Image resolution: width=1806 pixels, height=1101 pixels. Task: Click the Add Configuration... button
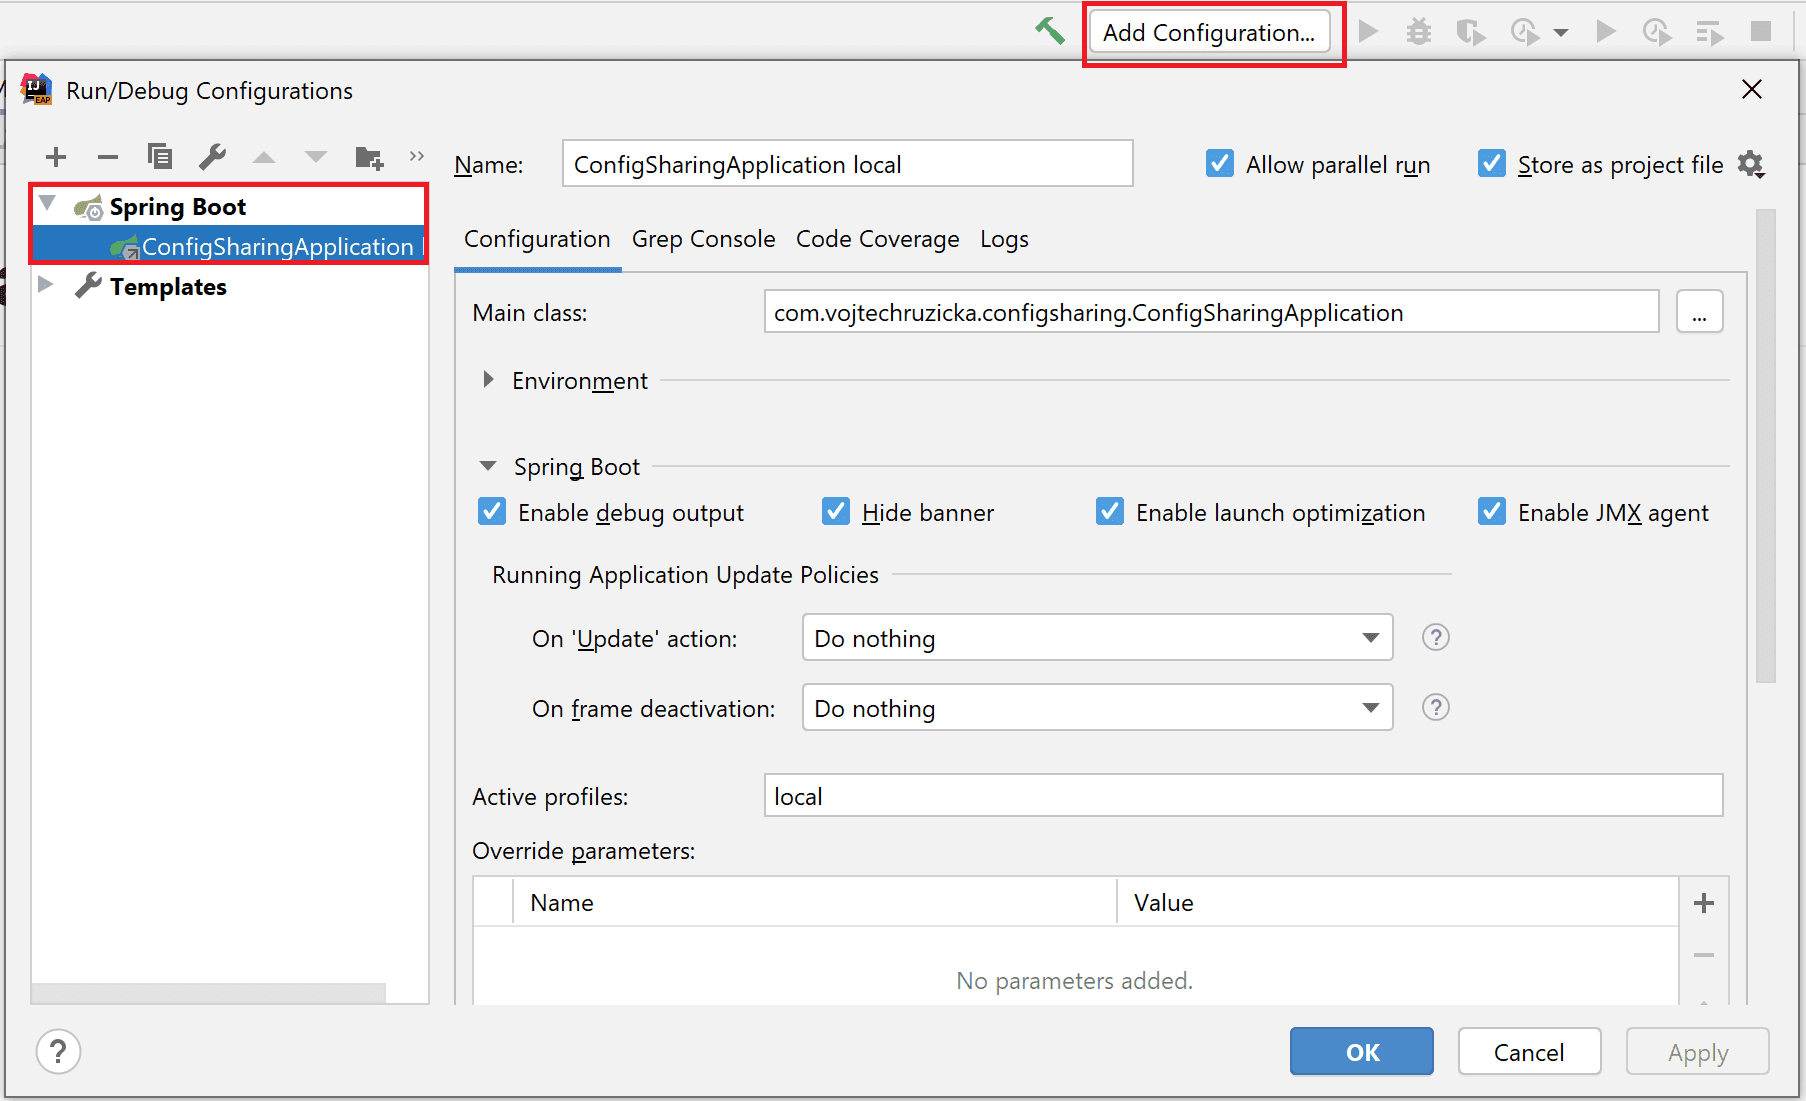click(x=1209, y=33)
